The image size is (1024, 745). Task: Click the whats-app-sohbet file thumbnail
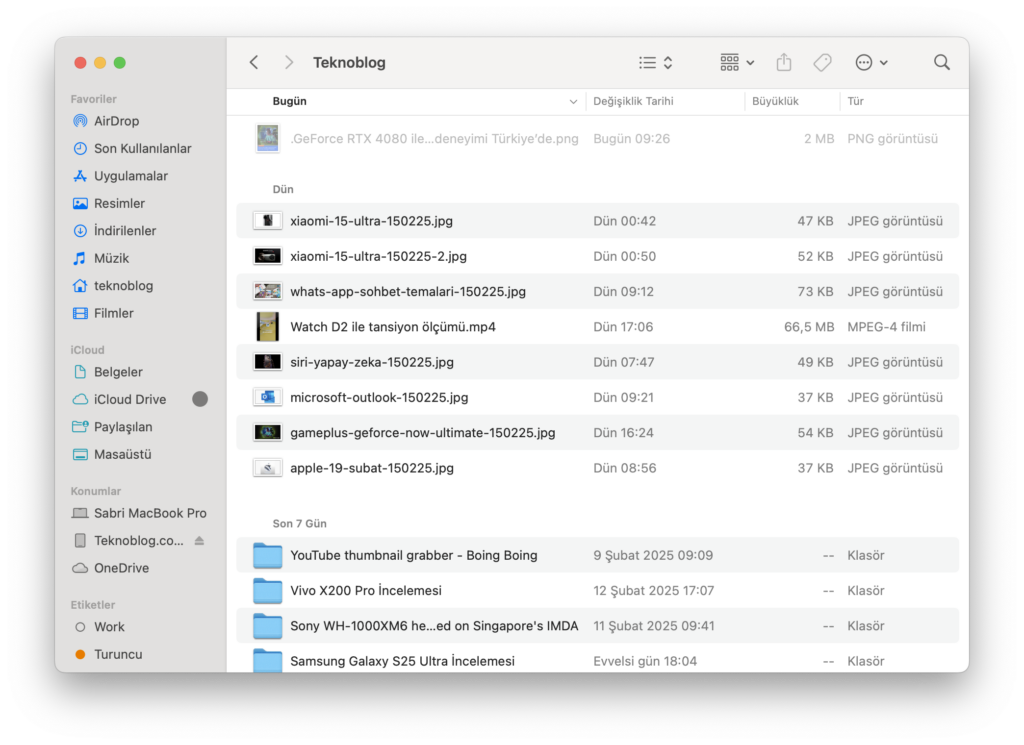[x=267, y=291]
